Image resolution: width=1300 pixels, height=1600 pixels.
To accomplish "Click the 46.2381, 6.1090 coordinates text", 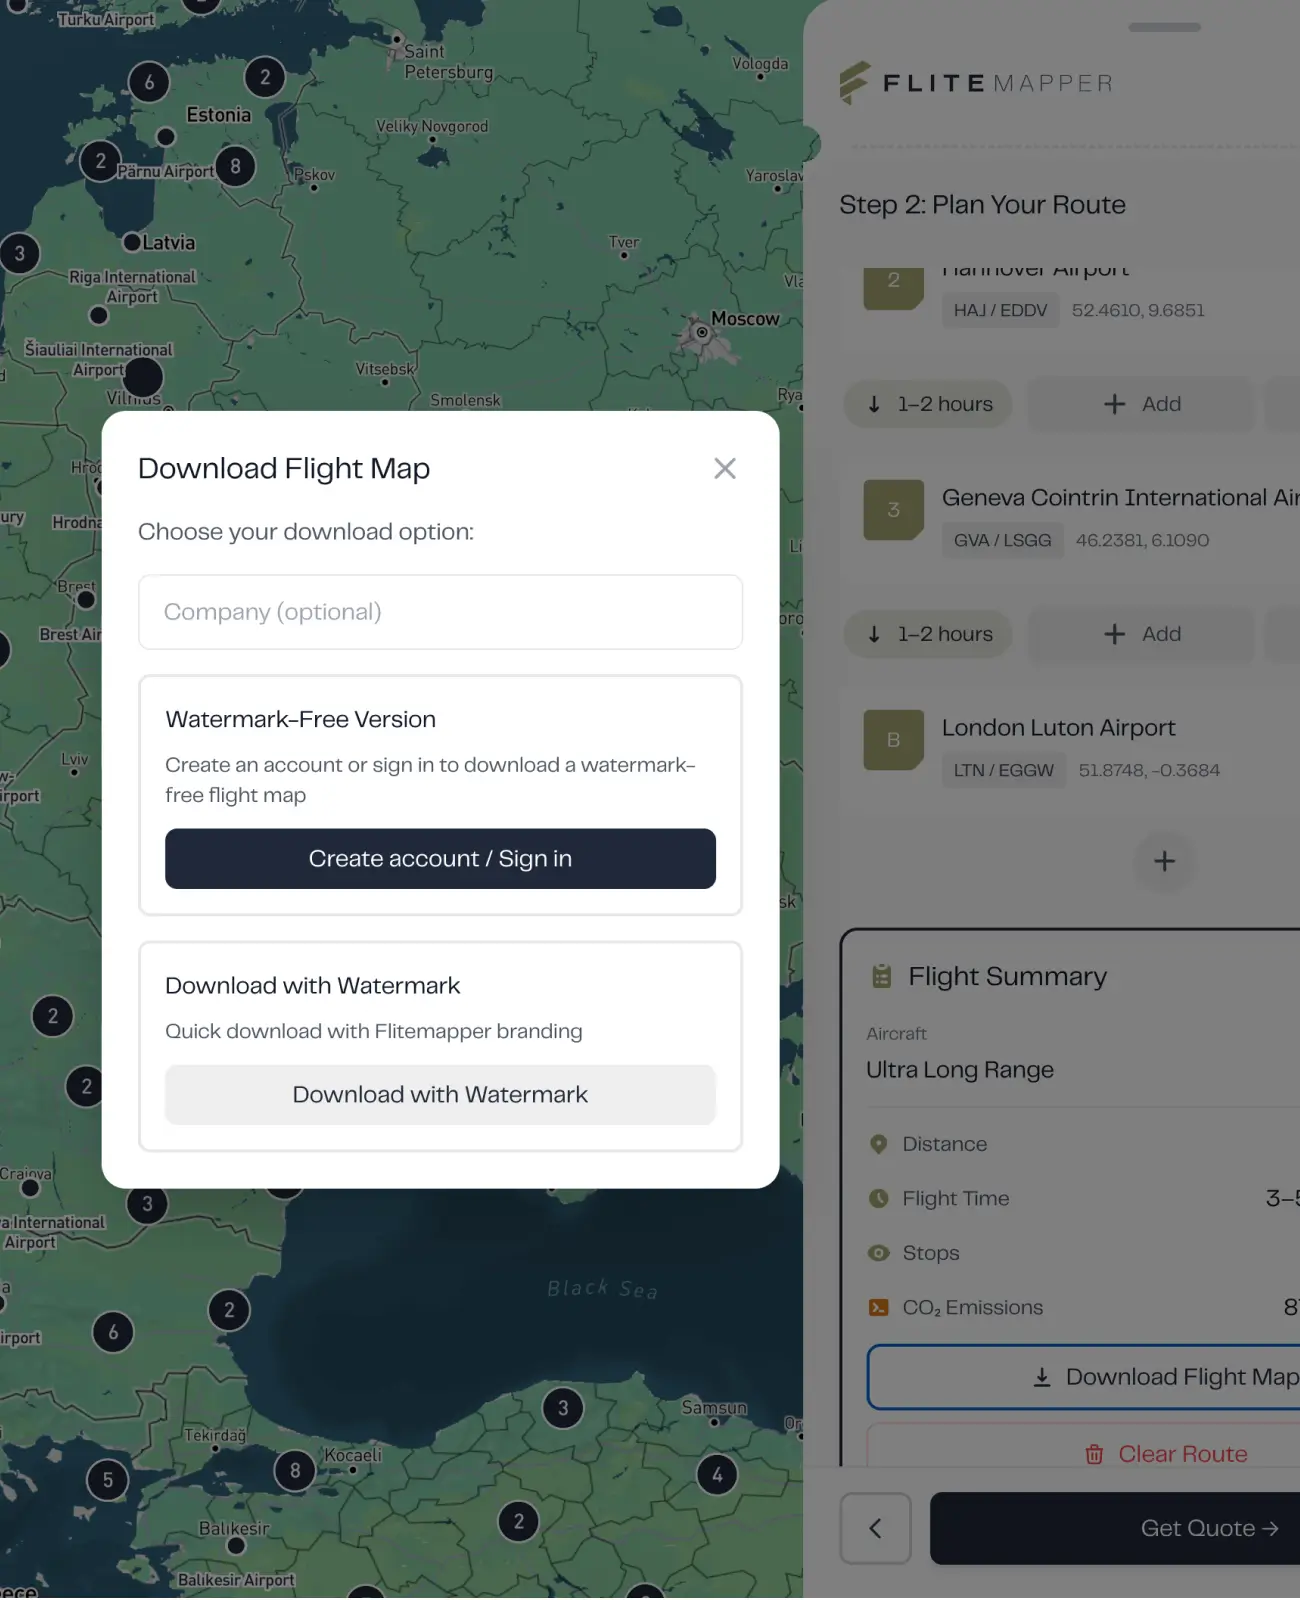I will pos(1142,540).
